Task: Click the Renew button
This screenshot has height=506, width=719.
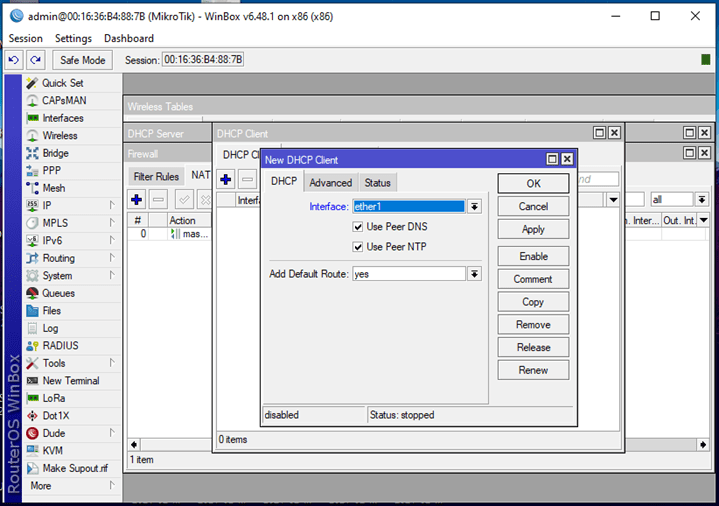Action: [533, 370]
